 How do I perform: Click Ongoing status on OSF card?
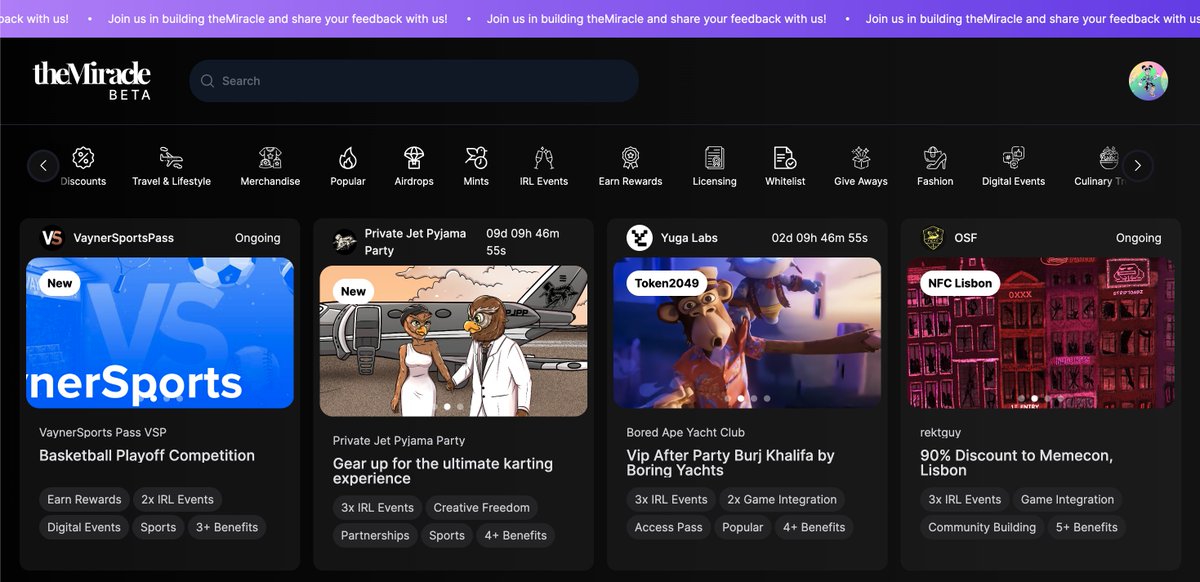[1139, 238]
